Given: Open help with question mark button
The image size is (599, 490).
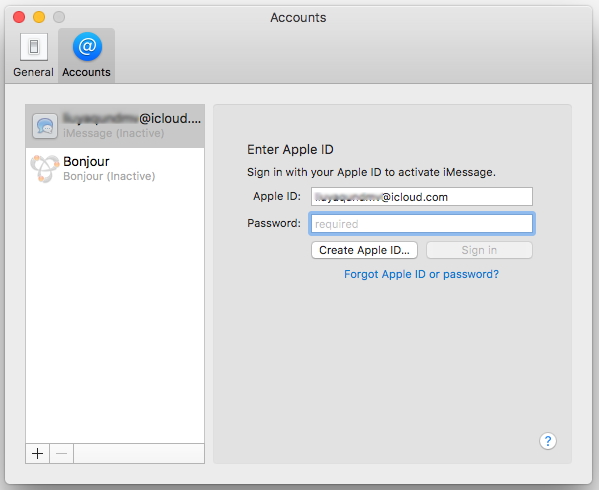Looking at the screenshot, I should 548,441.
